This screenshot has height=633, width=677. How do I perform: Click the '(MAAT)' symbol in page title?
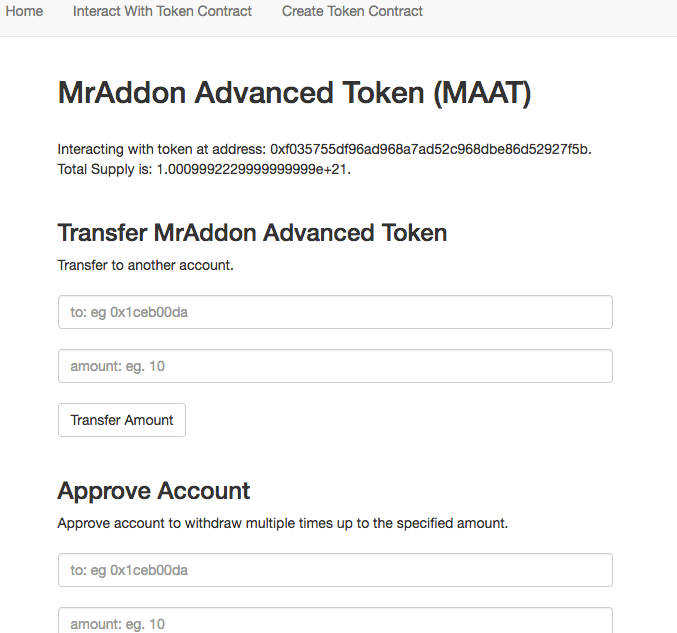(483, 94)
